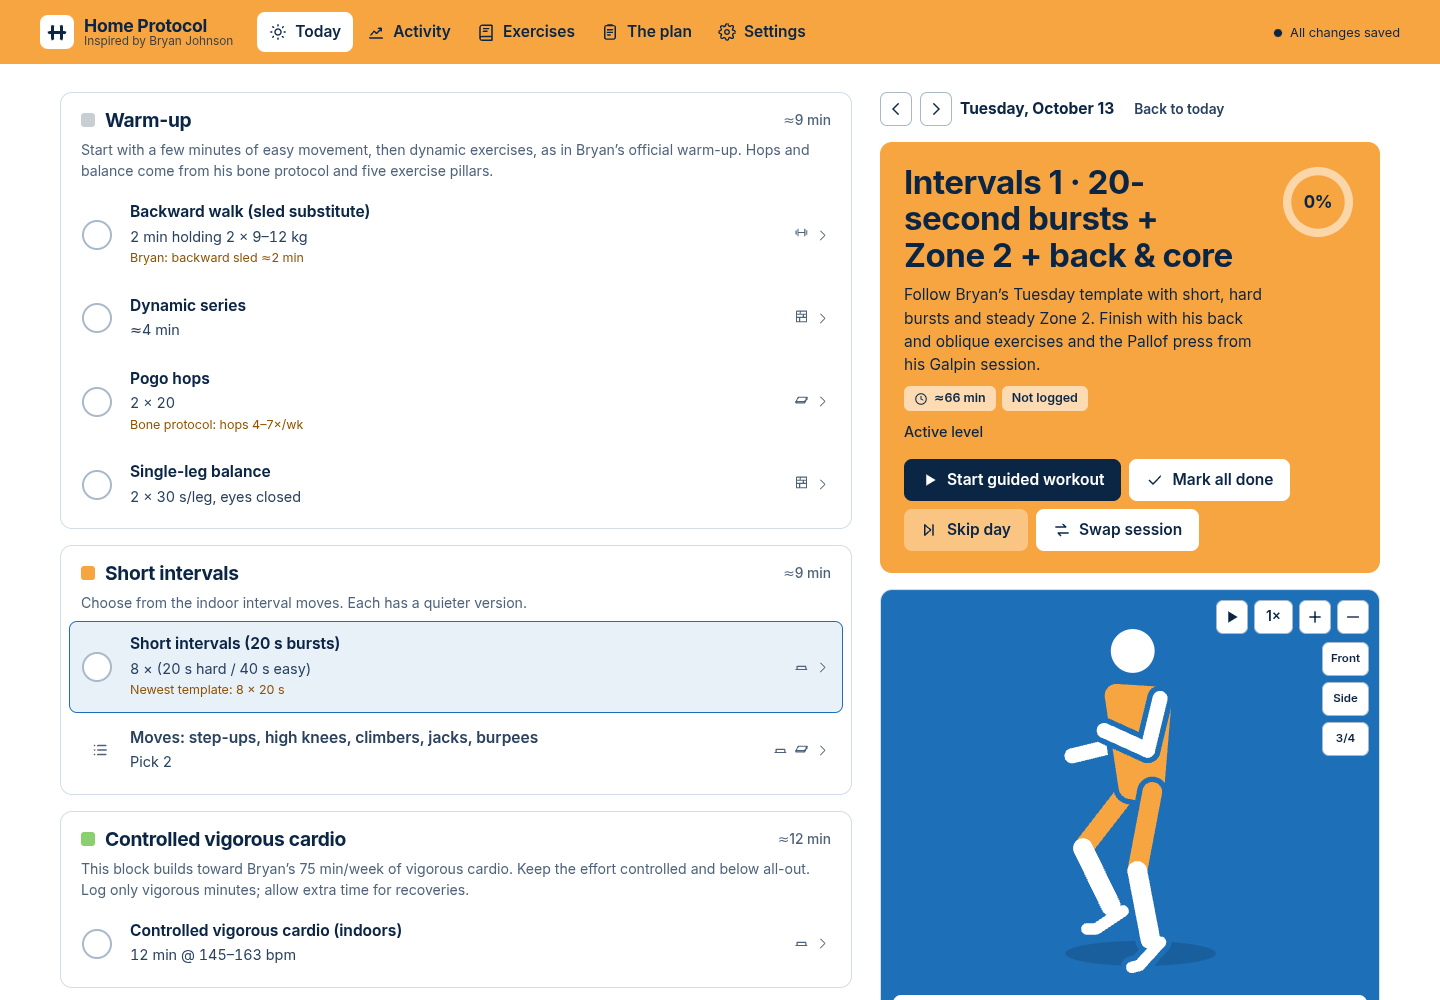Open the Exercises tab
Screen dimensions: 1440x1000
[527, 32]
